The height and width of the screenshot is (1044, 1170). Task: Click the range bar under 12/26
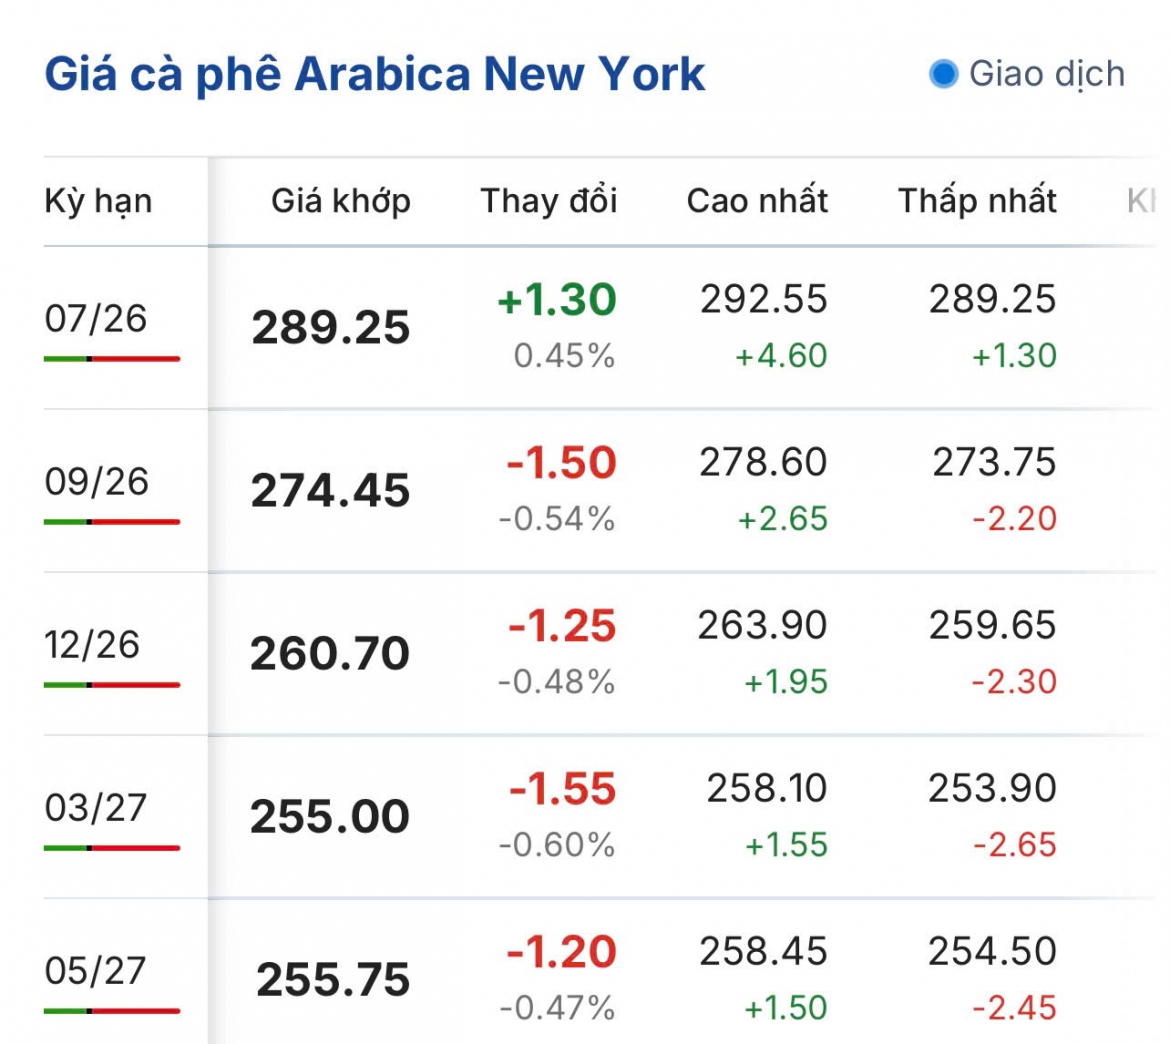pyautogui.click(x=112, y=685)
